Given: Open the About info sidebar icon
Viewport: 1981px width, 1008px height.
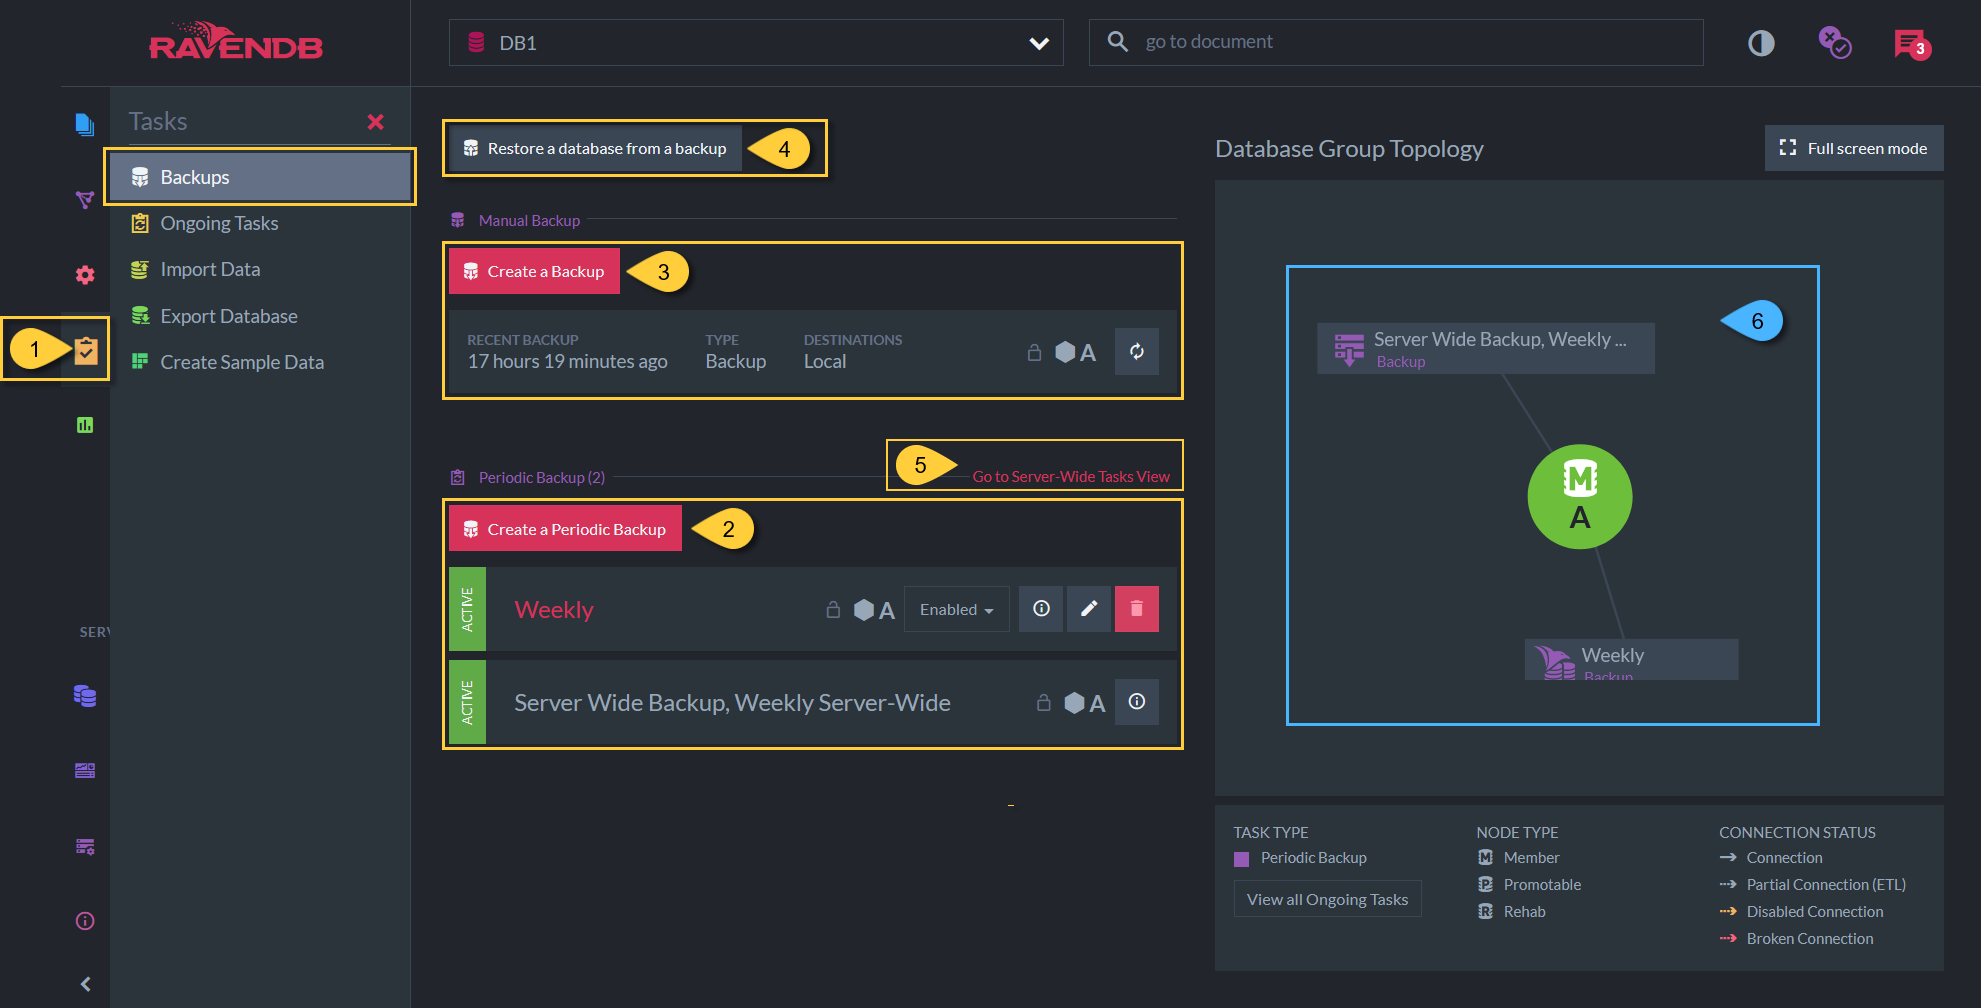Looking at the screenshot, I should click(x=85, y=921).
